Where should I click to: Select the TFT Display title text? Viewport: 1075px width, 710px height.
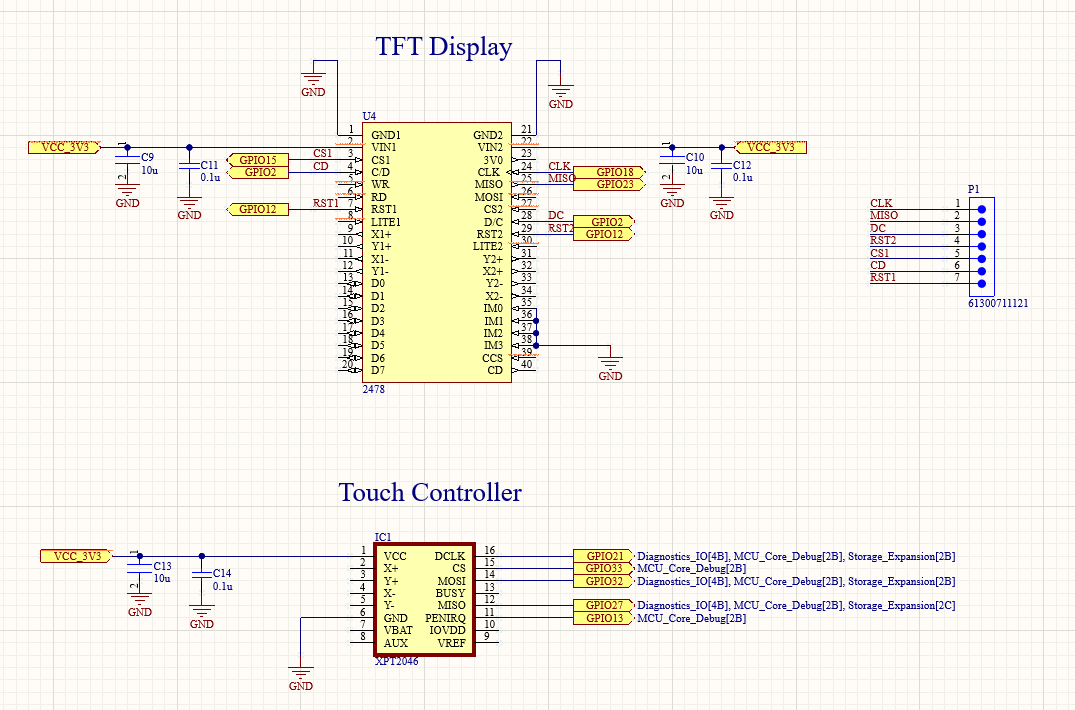click(444, 47)
